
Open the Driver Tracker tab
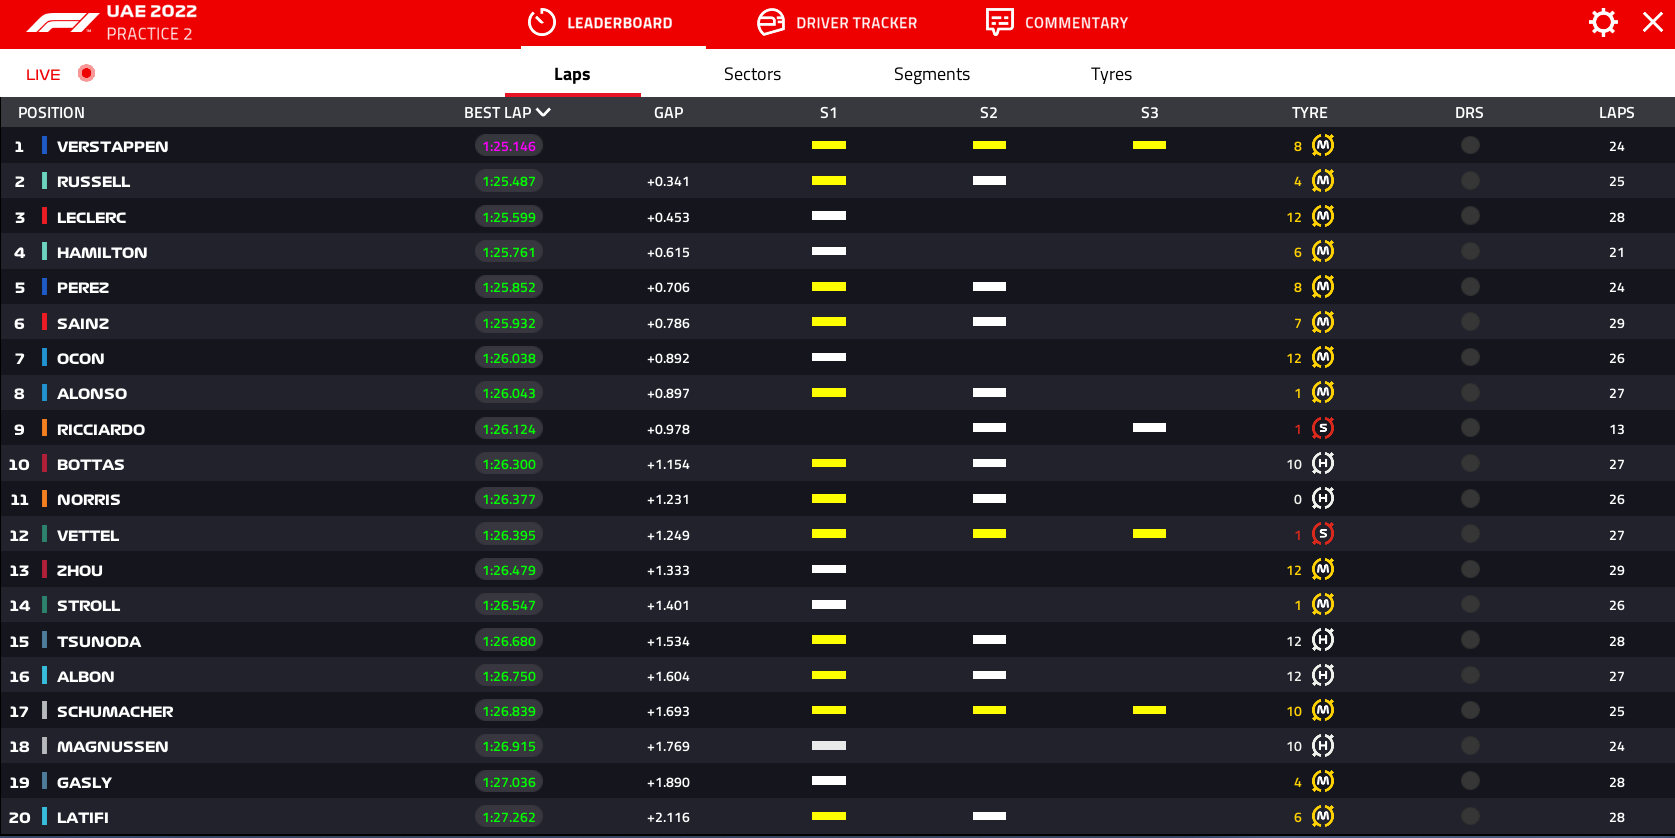point(838,23)
